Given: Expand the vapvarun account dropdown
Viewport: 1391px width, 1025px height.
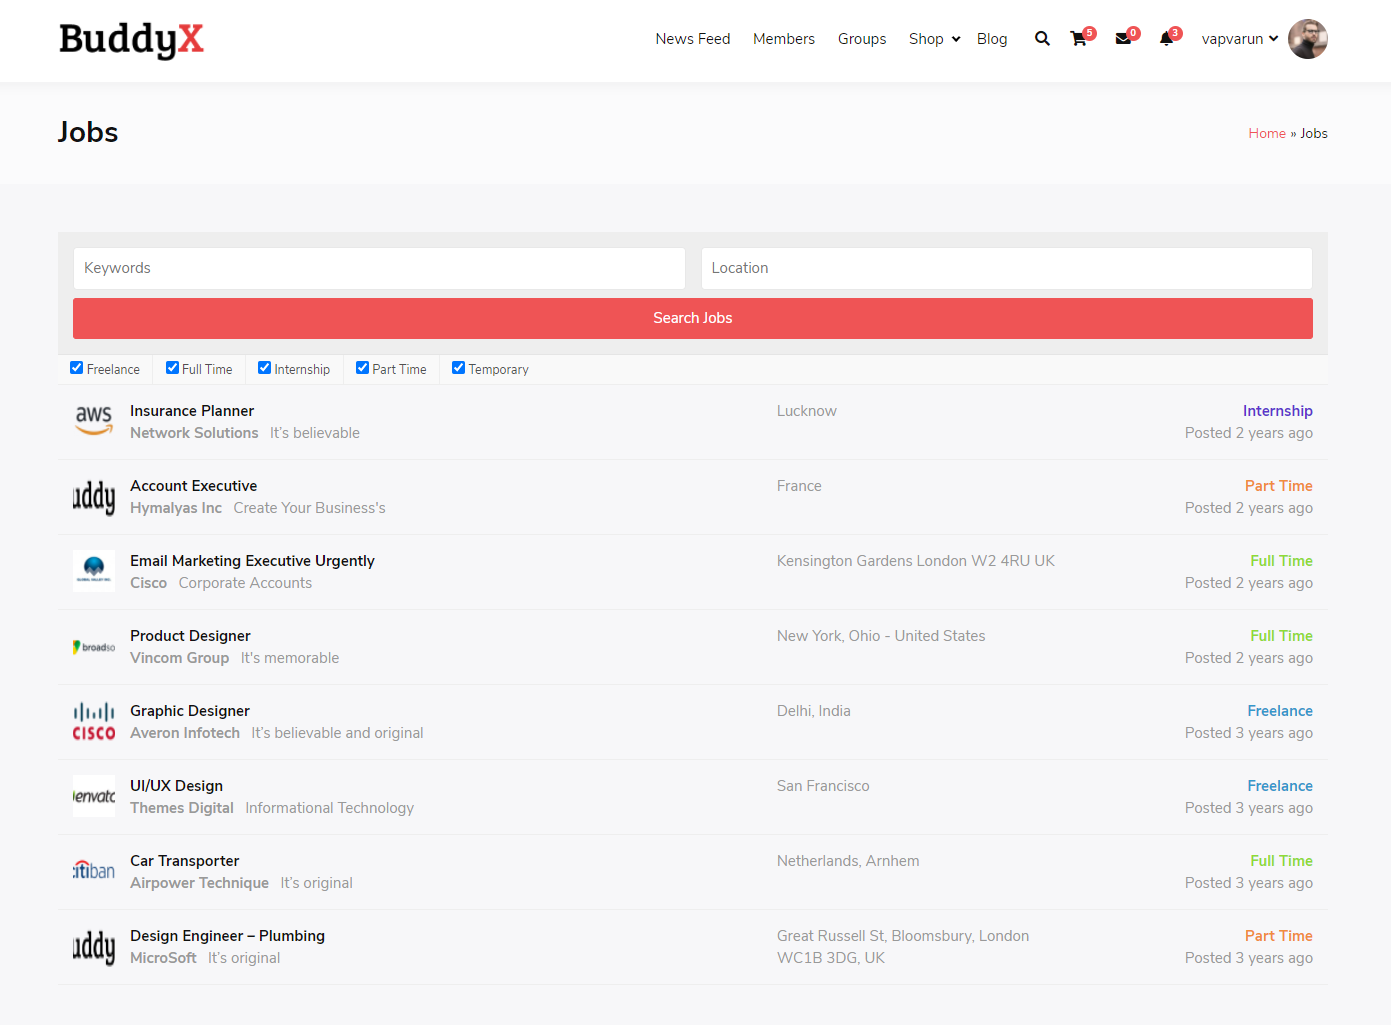Looking at the screenshot, I should pos(1239,39).
